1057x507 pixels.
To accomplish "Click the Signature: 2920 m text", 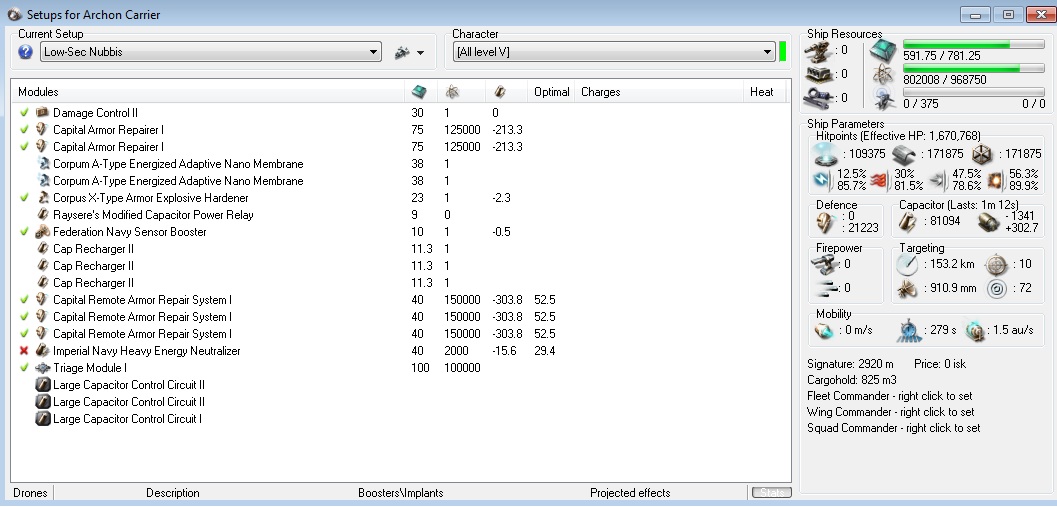I will (x=850, y=364).
